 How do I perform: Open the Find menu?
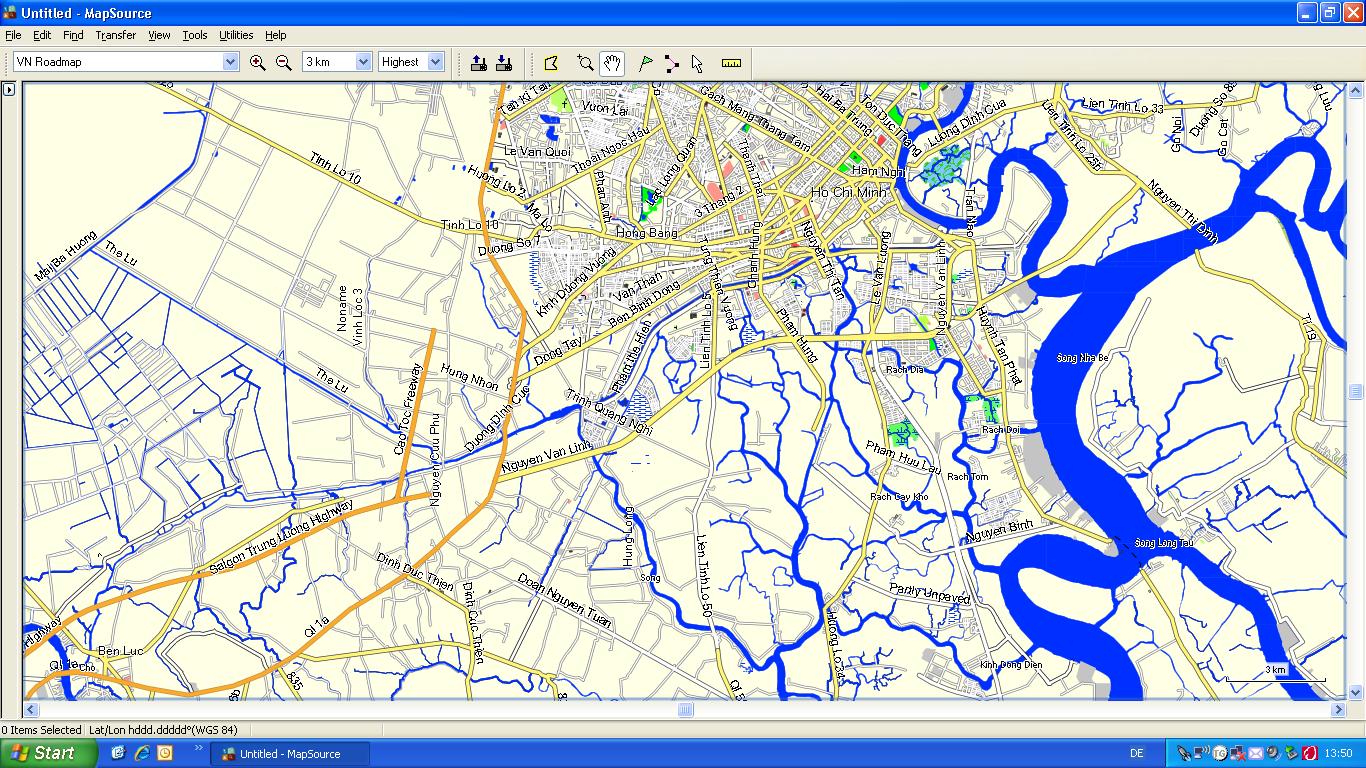tap(73, 35)
